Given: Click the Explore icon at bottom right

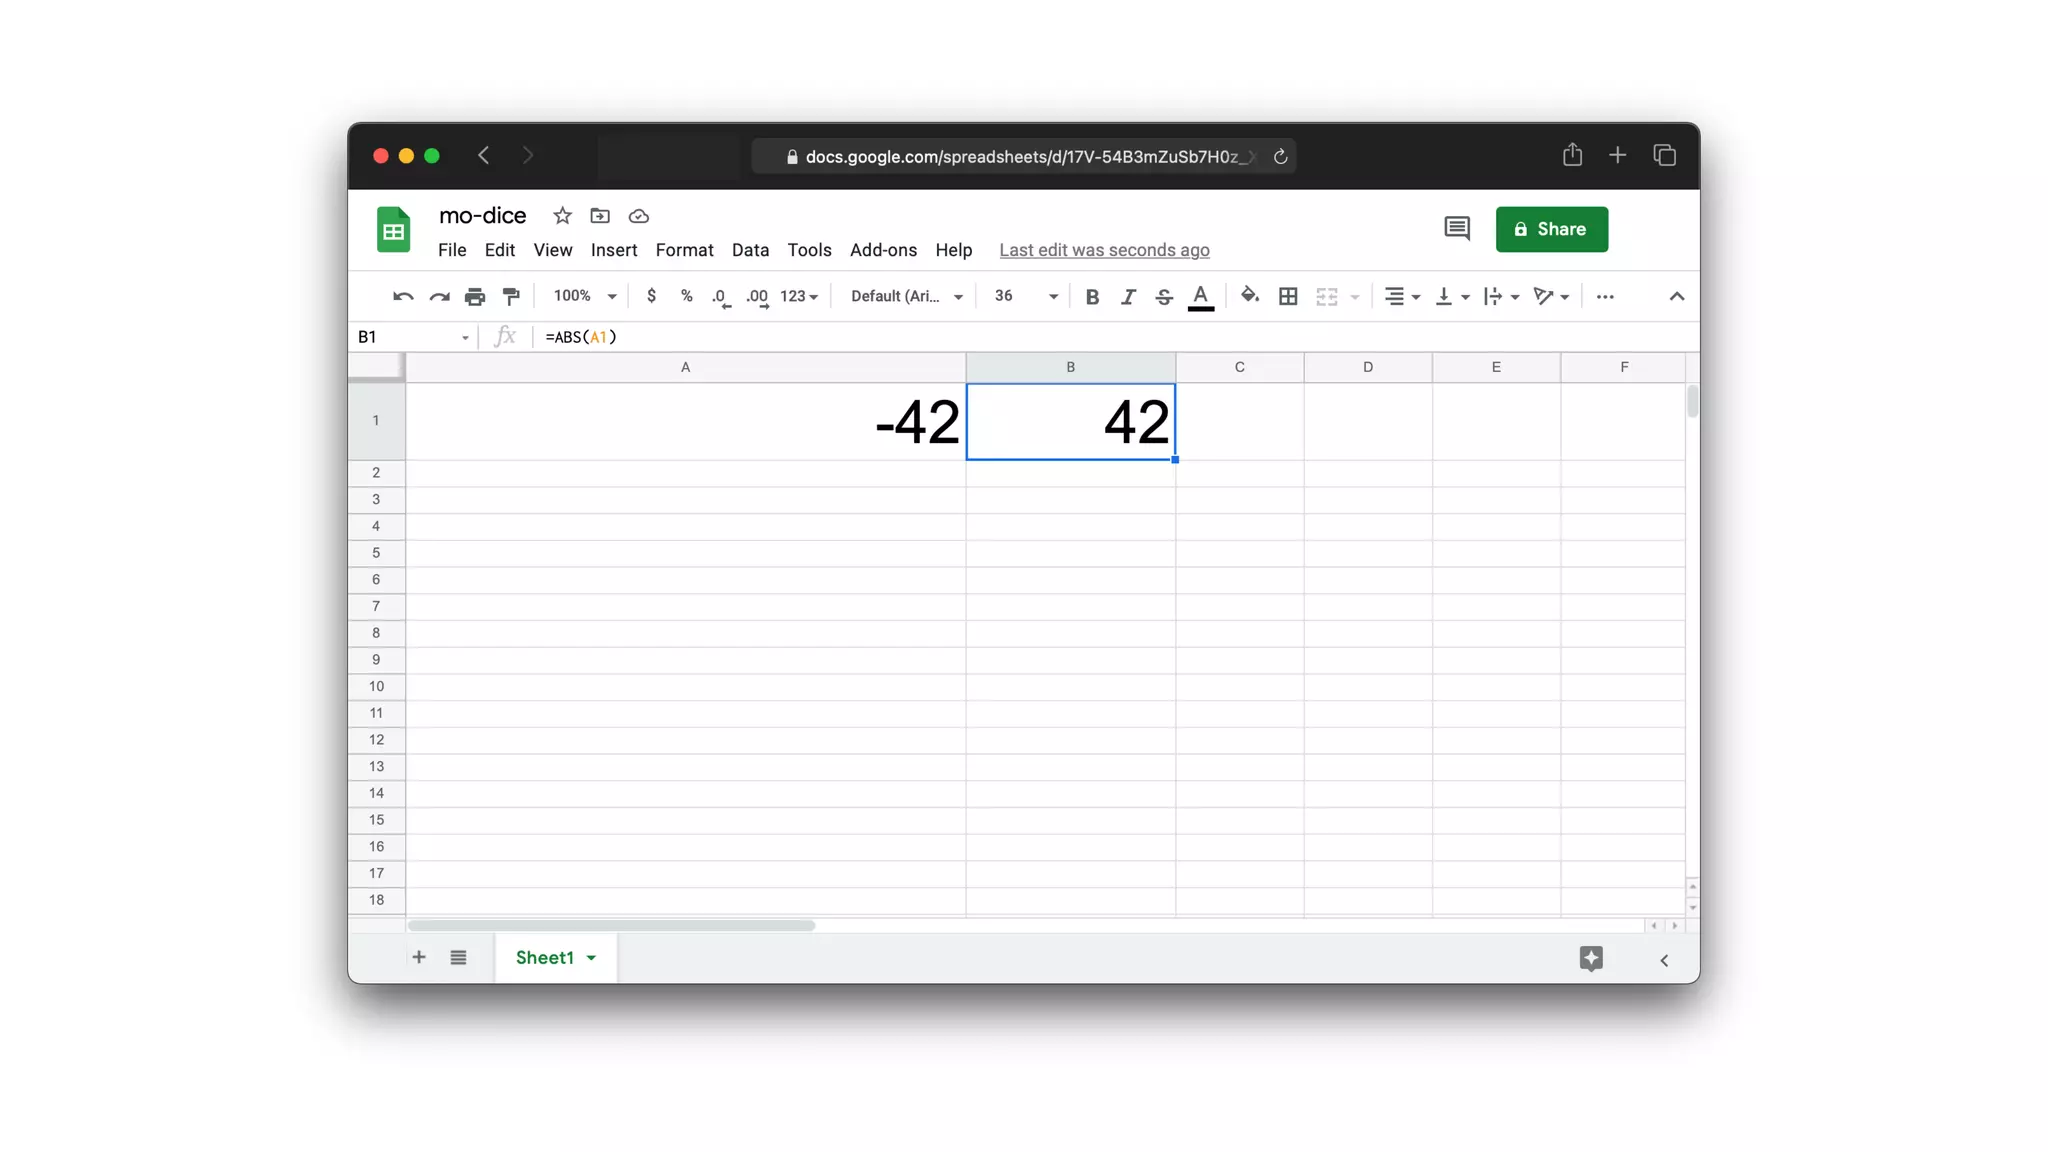Looking at the screenshot, I should point(1591,958).
